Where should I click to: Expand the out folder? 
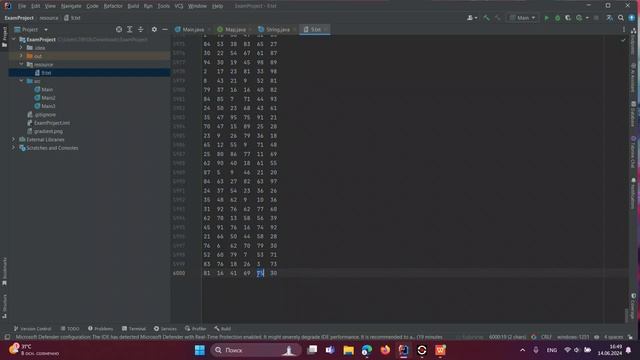pyautogui.click(x=21, y=56)
